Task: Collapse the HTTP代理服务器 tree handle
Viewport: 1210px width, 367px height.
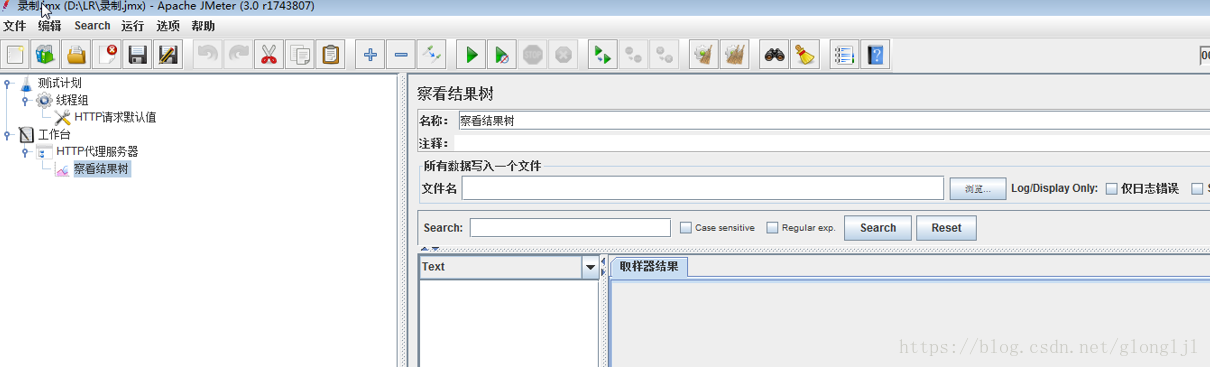Action: click(25, 152)
